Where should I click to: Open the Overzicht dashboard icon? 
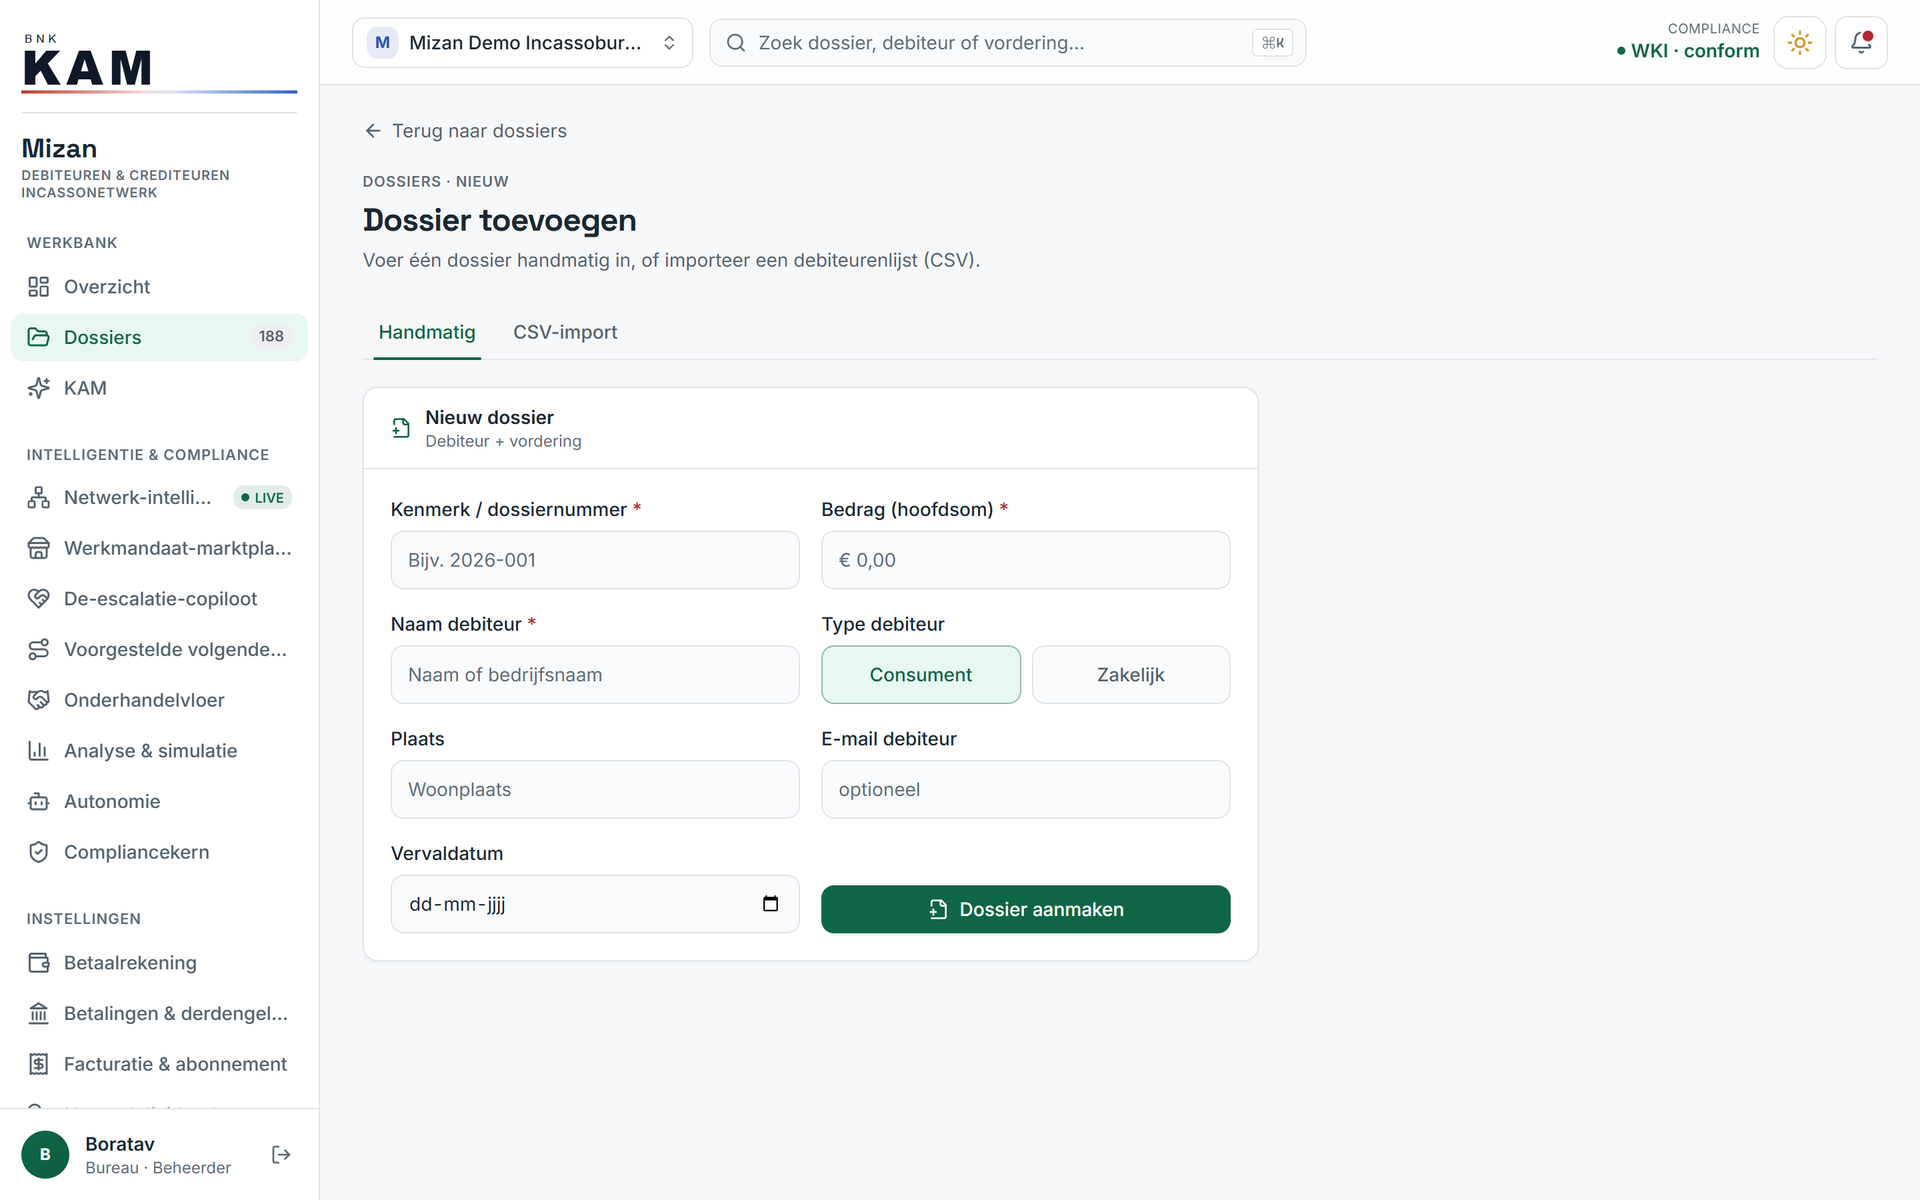pyautogui.click(x=38, y=287)
